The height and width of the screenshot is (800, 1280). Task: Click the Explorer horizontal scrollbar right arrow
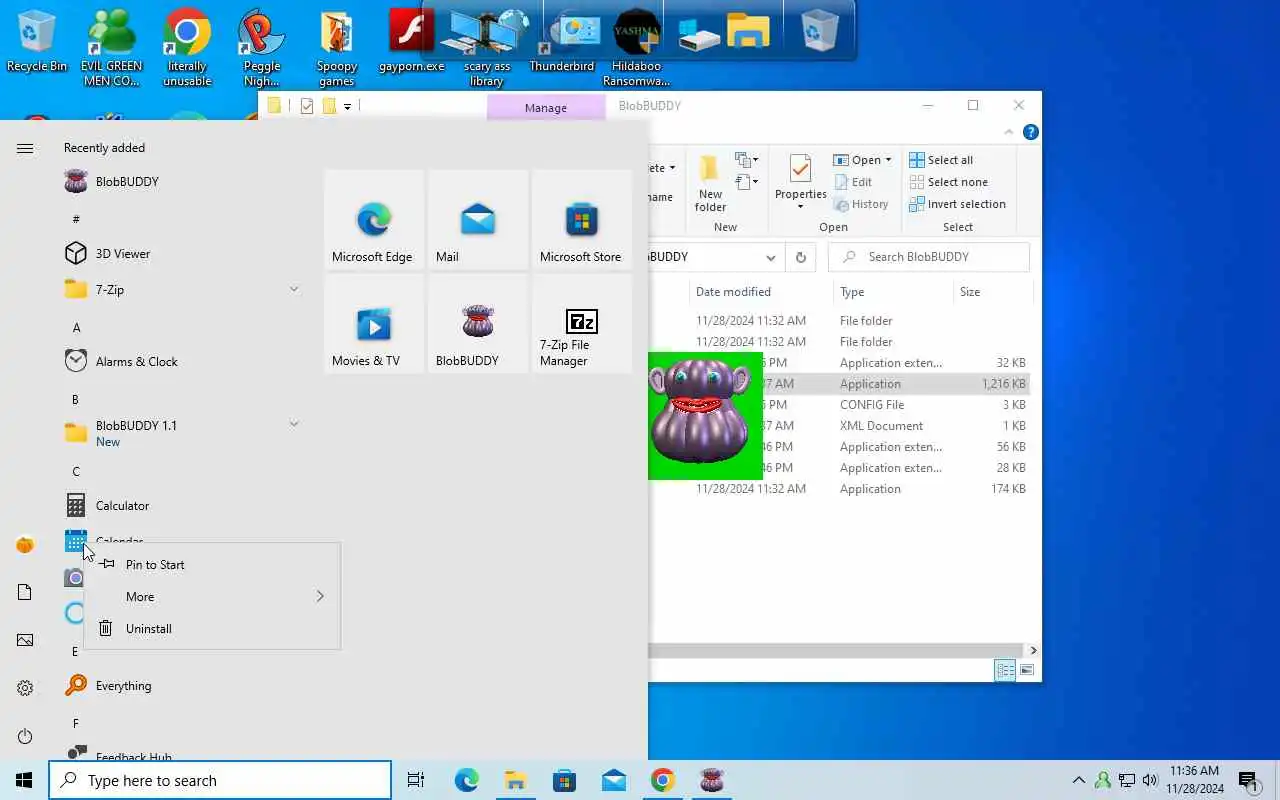1033,650
